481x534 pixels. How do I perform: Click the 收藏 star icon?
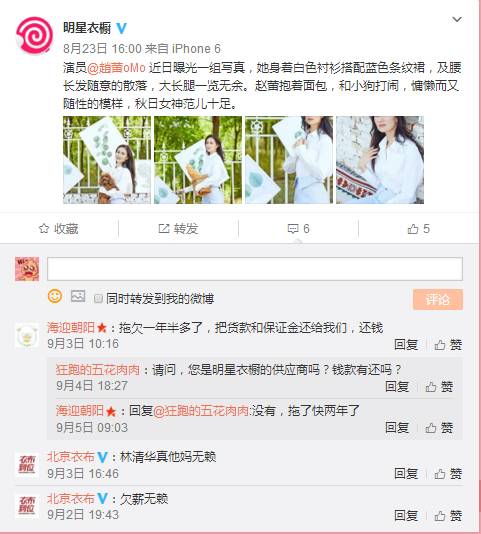[44, 229]
